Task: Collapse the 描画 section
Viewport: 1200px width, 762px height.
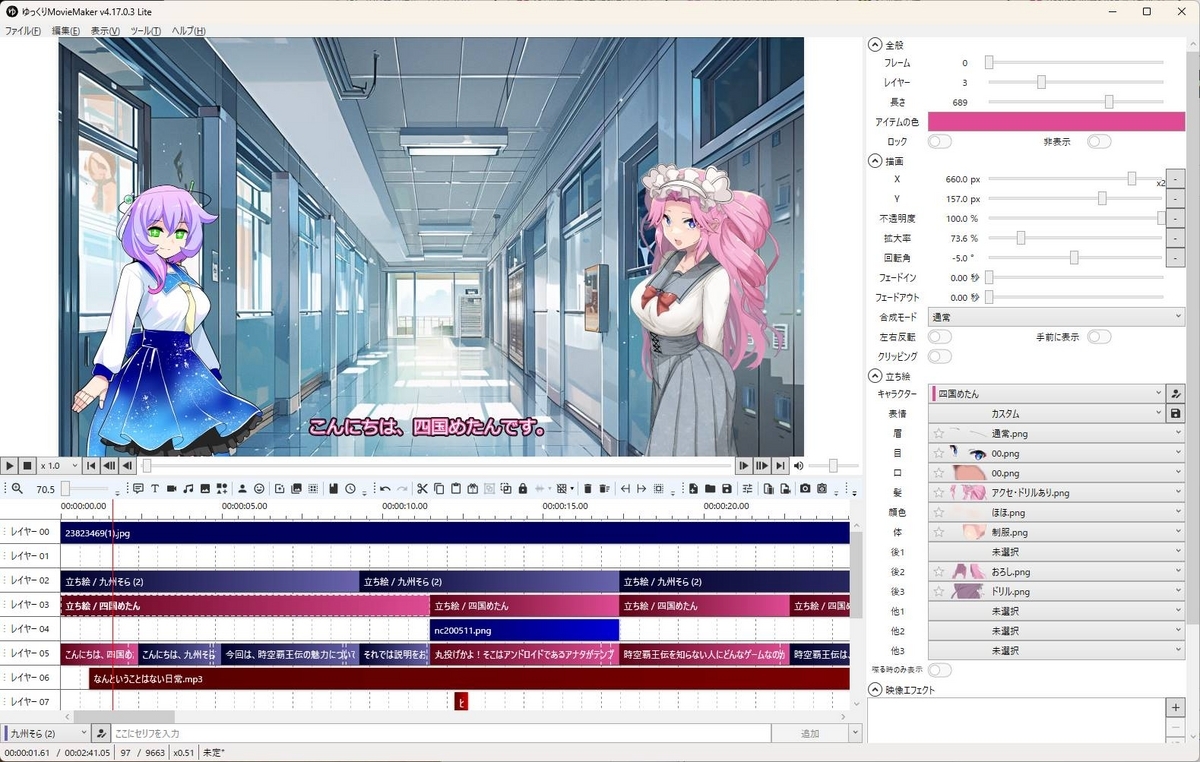Action: [x=875, y=161]
